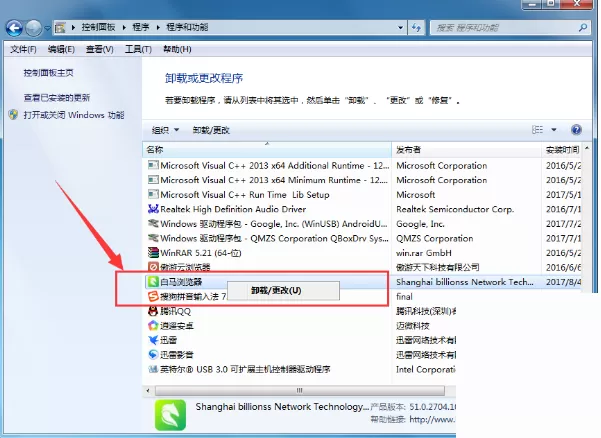Click the WinRAR 5.21 icon
Viewport: 601px width, 438px height.
[x=153, y=253]
